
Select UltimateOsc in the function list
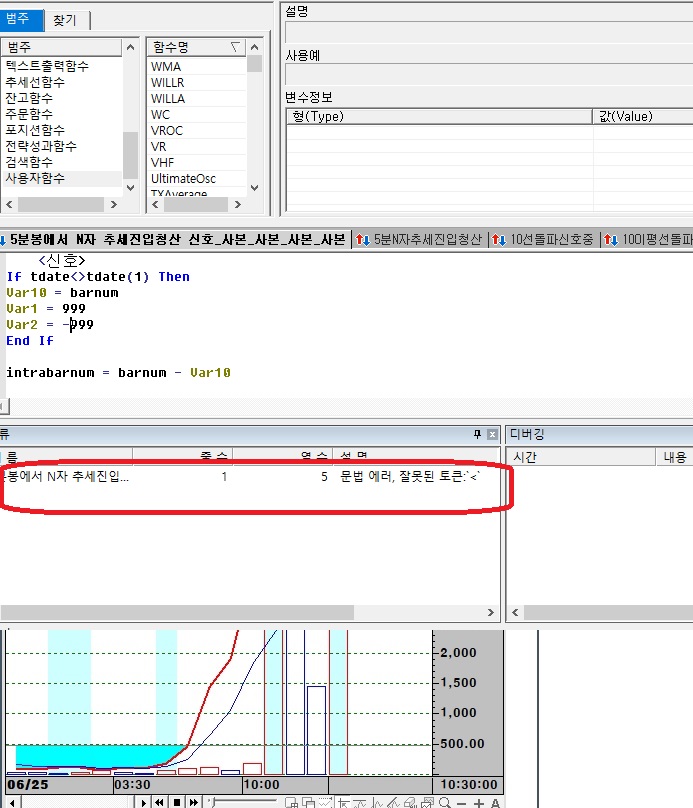[183, 178]
